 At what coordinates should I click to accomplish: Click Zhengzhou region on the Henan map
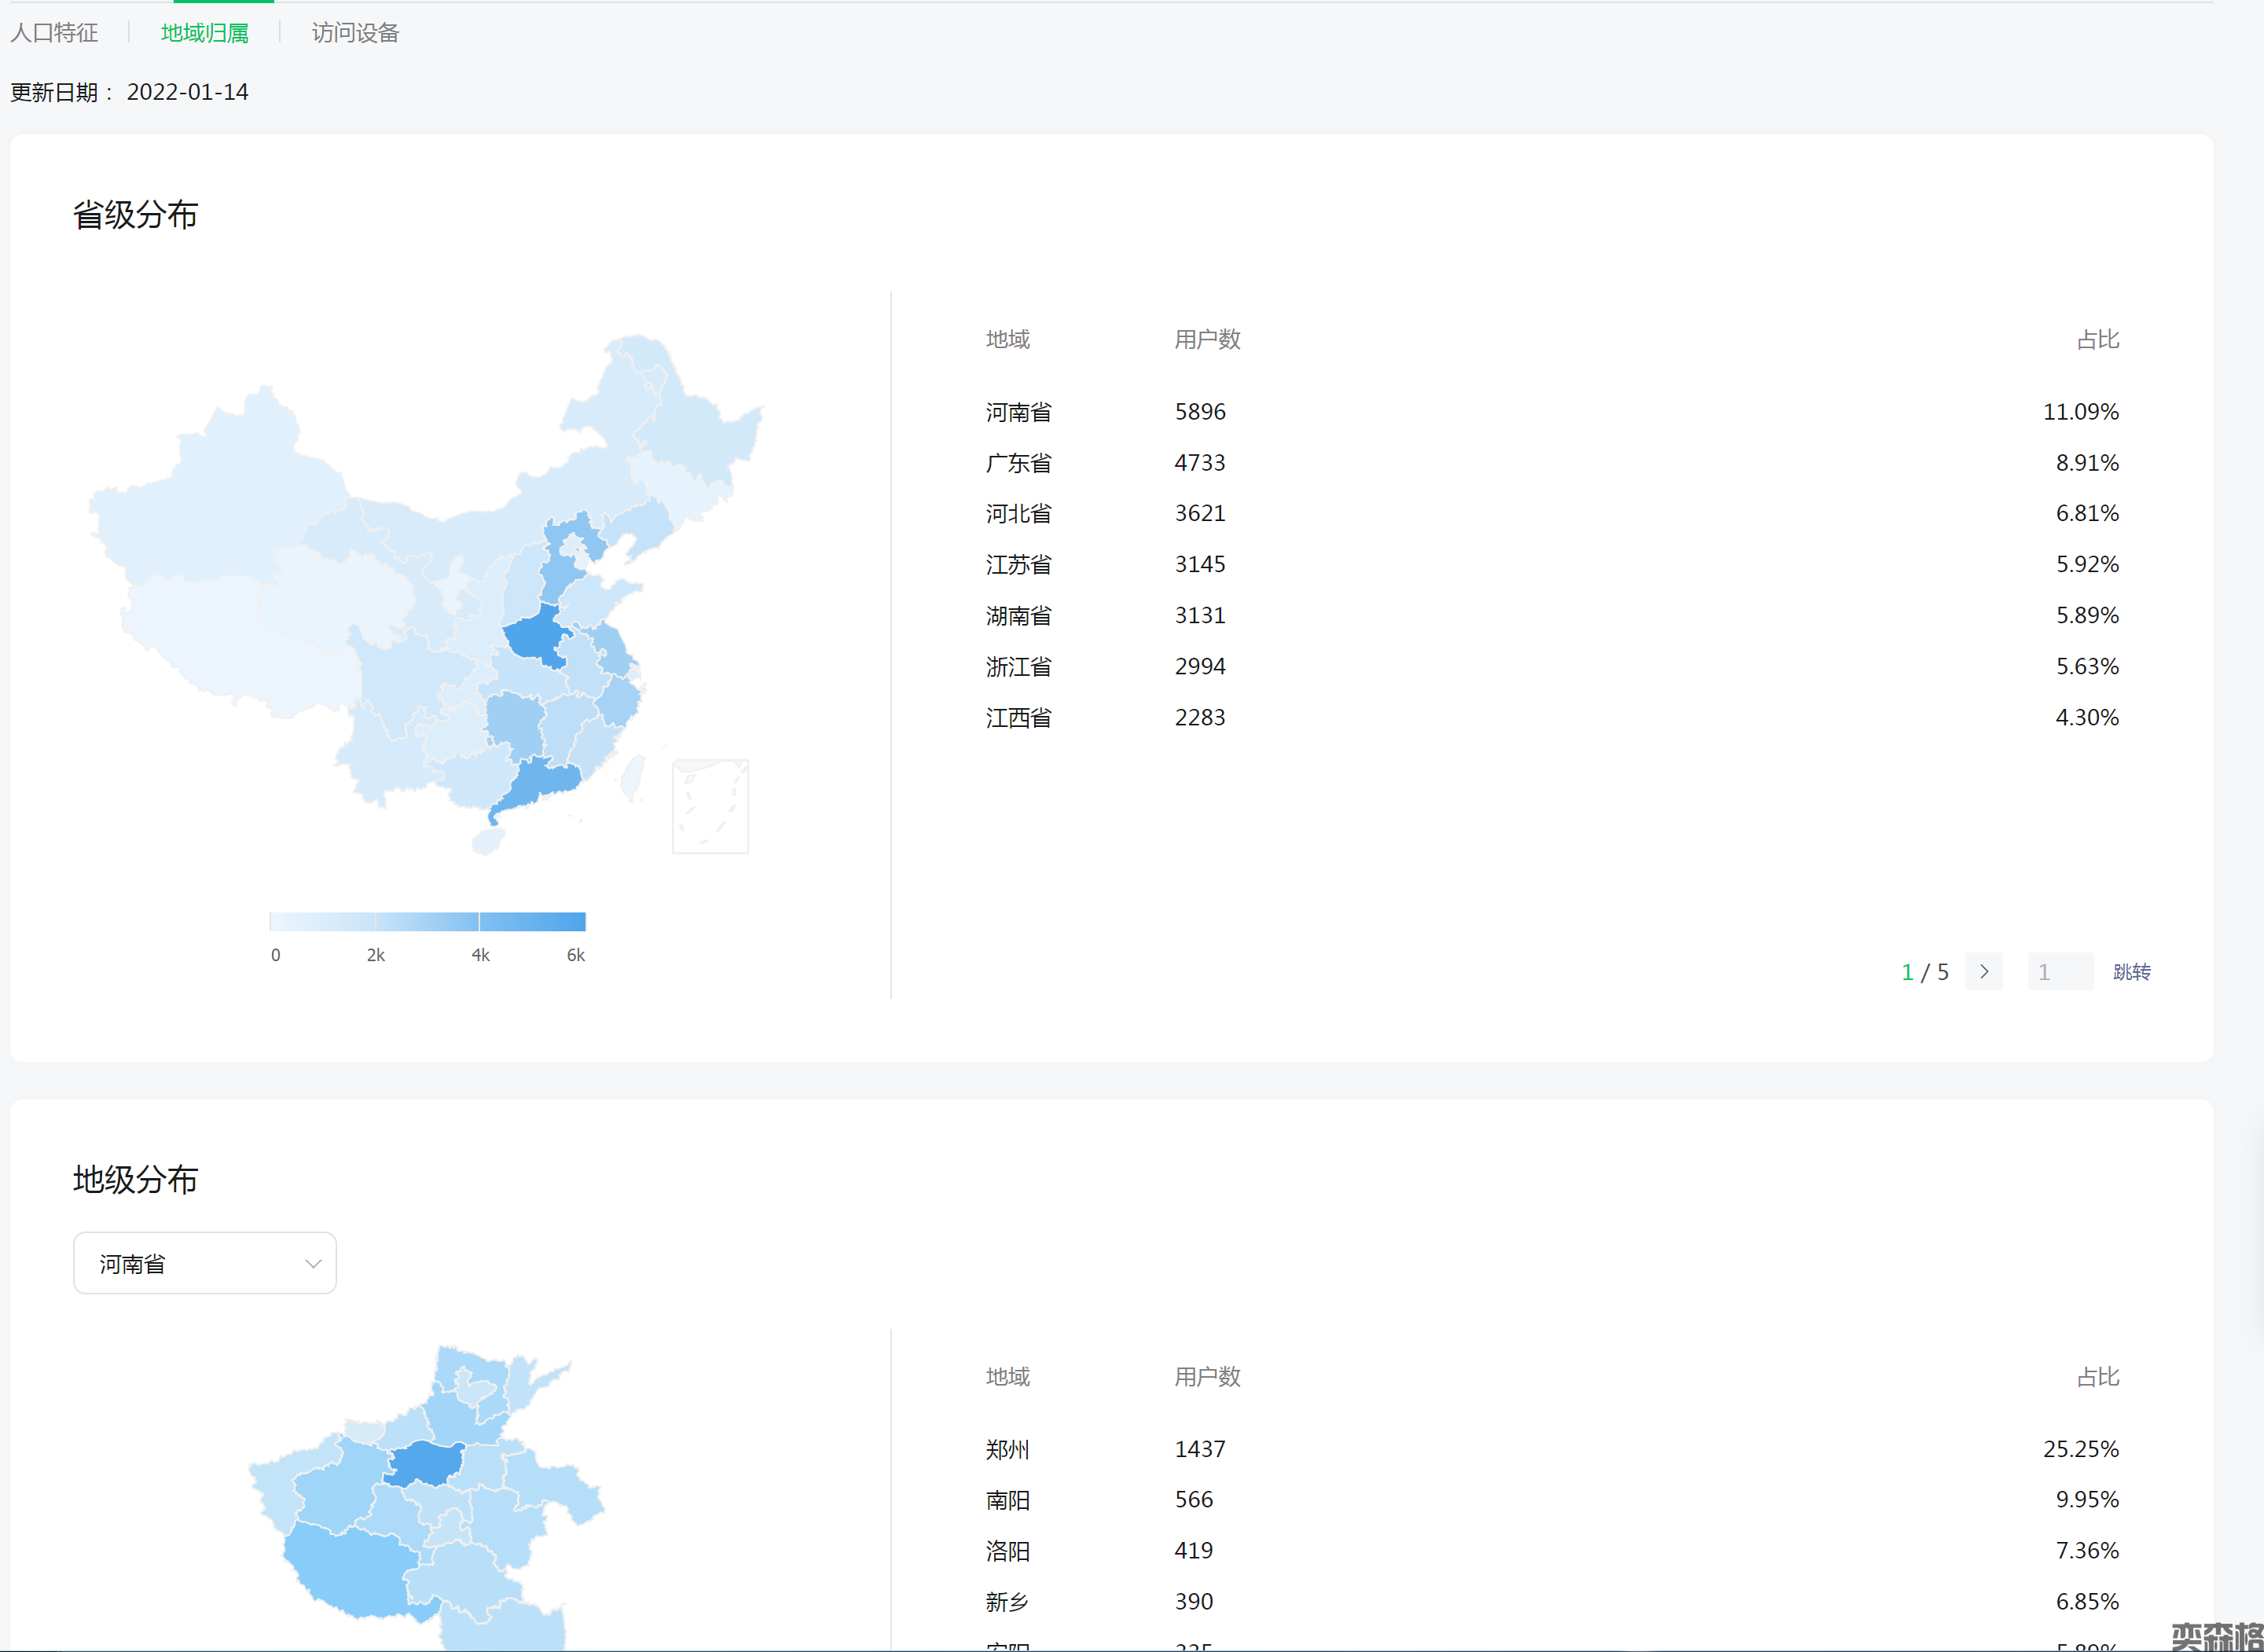click(427, 1464)
